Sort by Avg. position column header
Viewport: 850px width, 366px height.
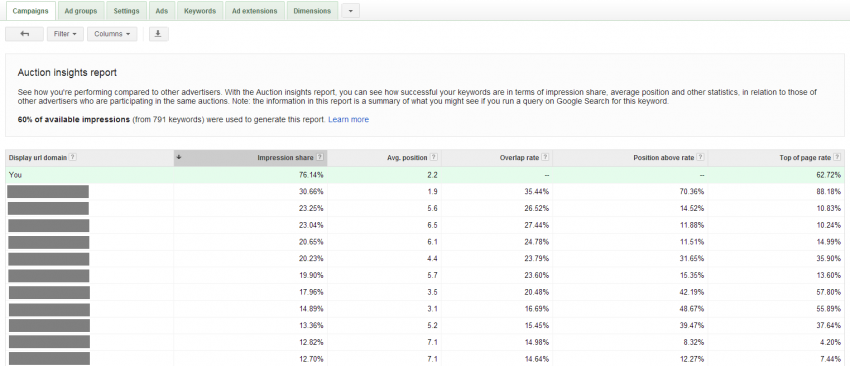408,158
